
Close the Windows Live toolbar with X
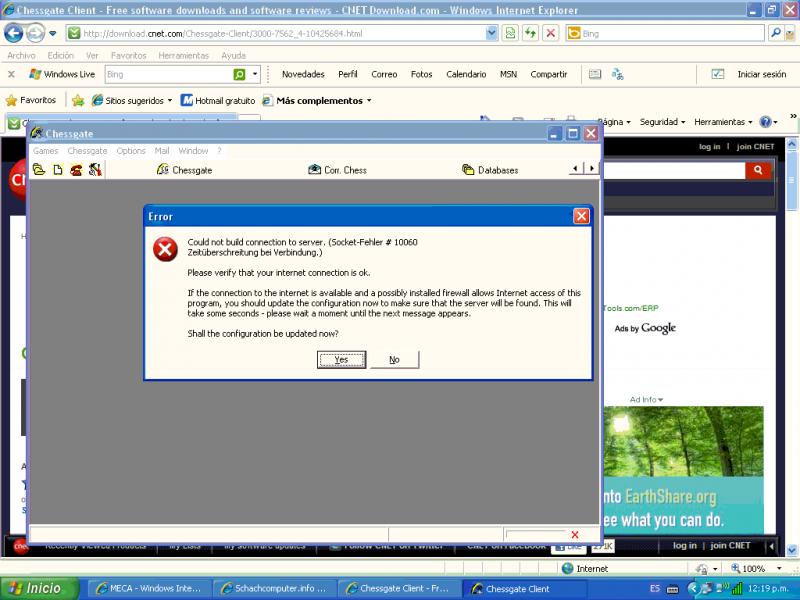click(x=11, y=74)
